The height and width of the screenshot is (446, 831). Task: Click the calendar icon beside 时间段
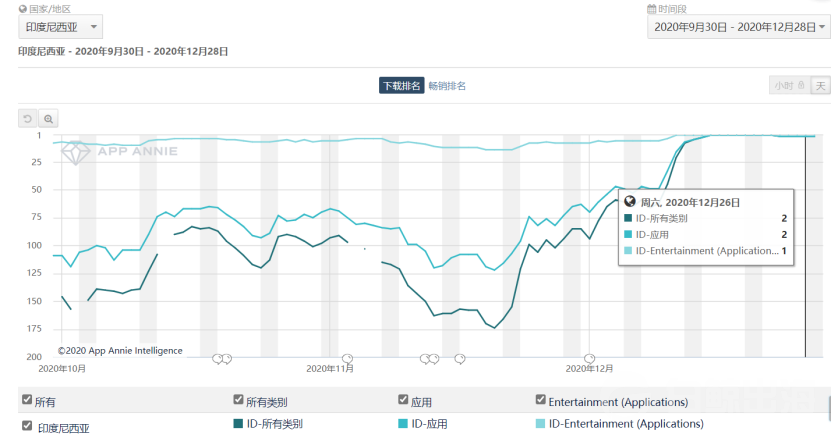tap(651, 9)
